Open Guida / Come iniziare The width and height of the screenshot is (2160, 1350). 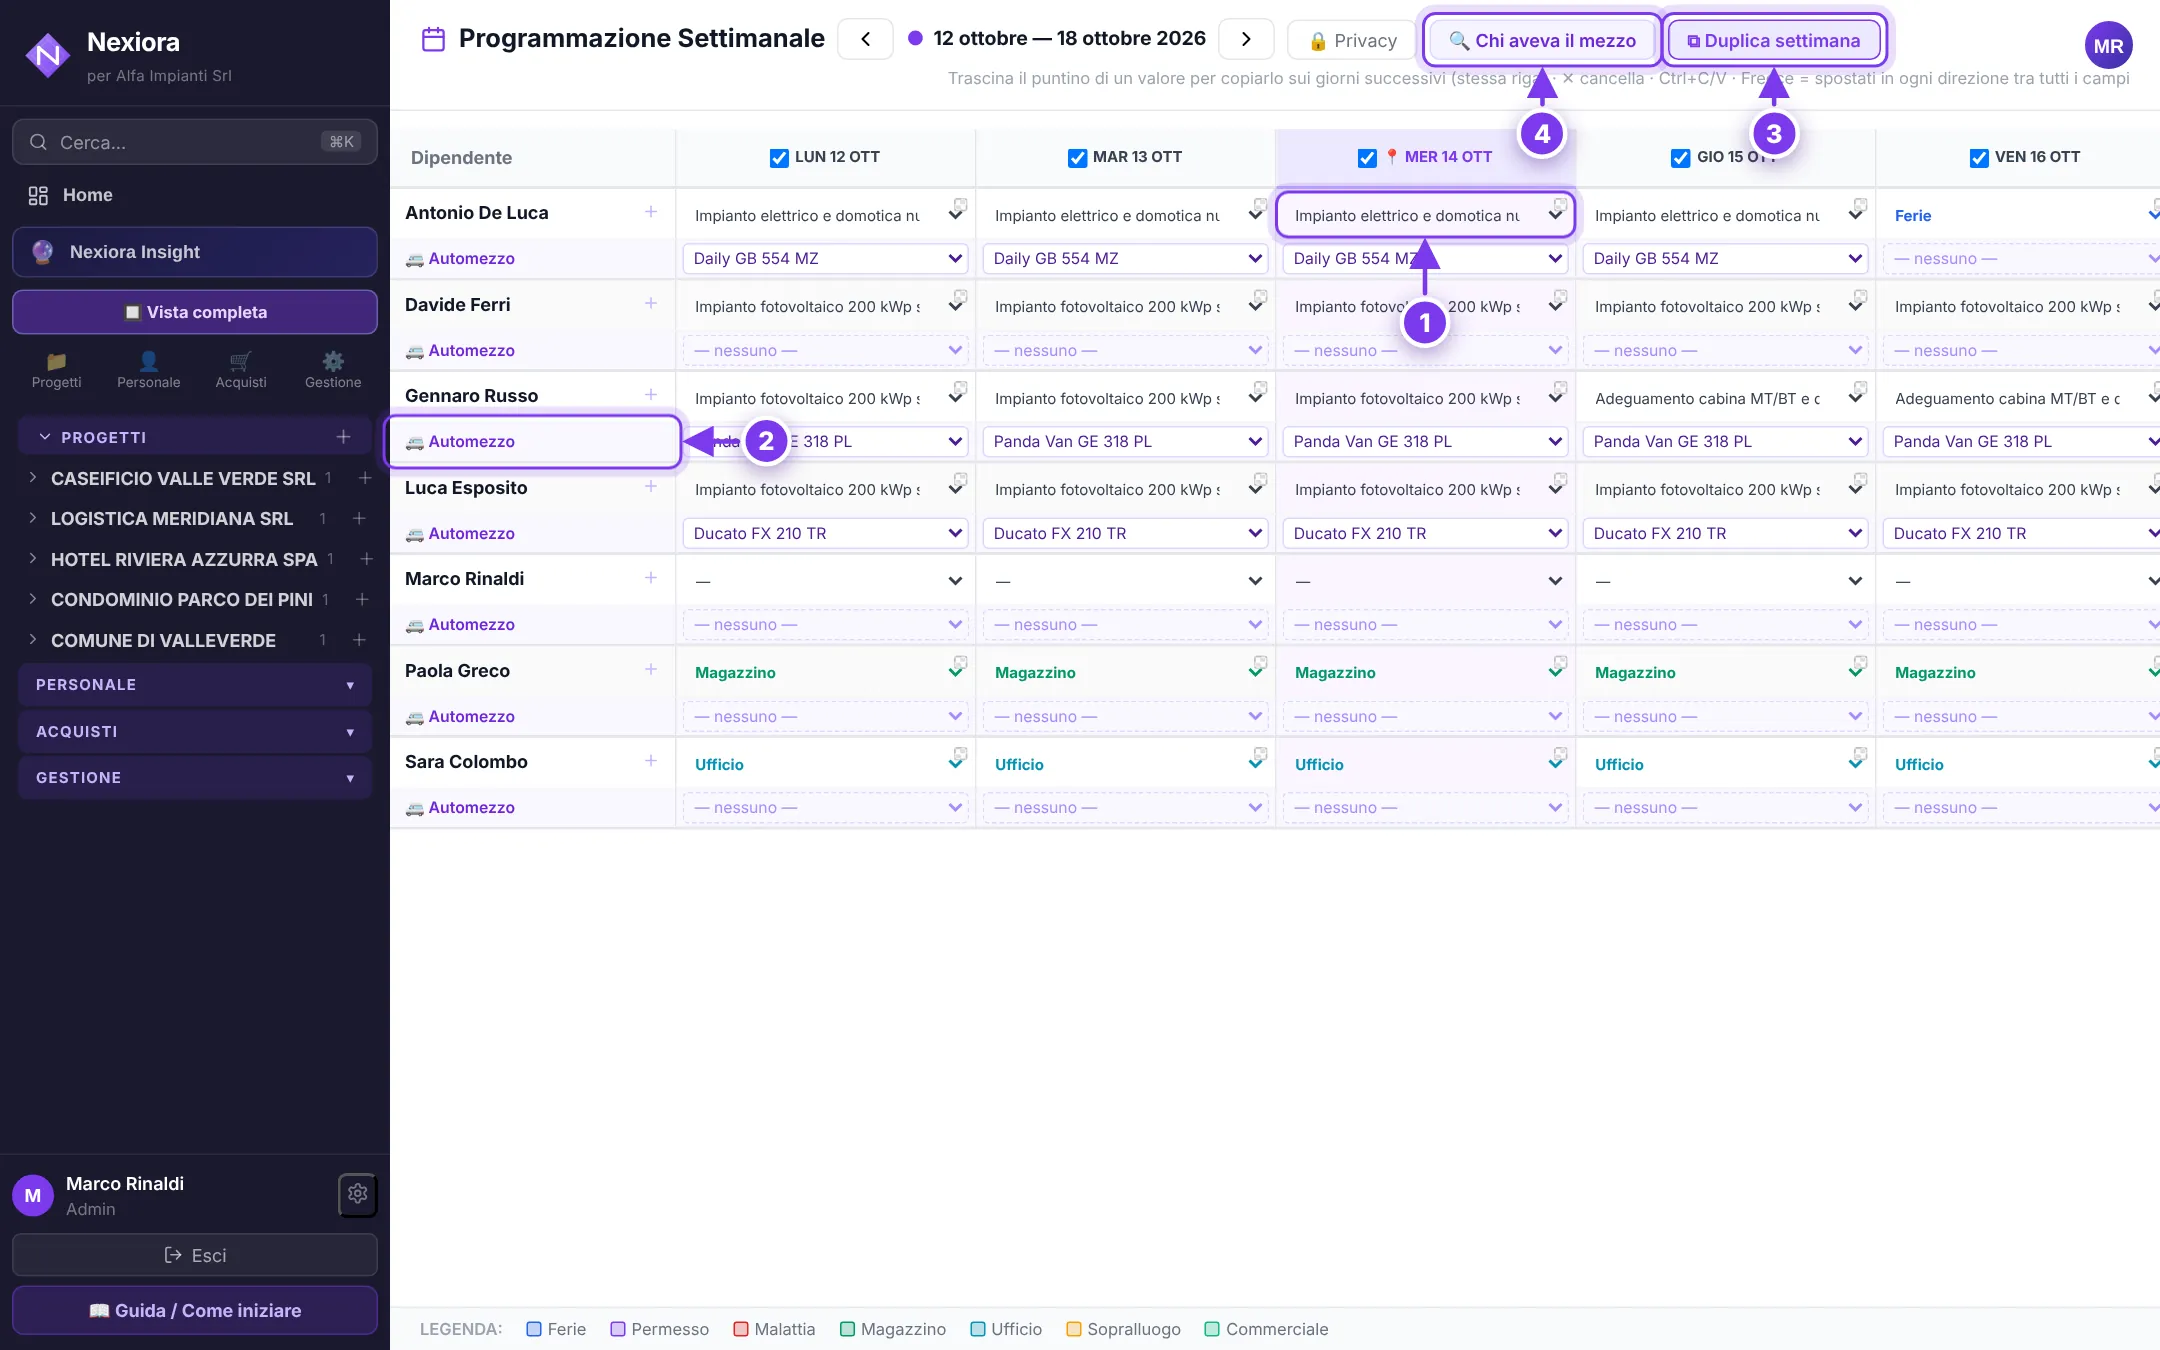pyautogui.click(x=195, y=1310)
